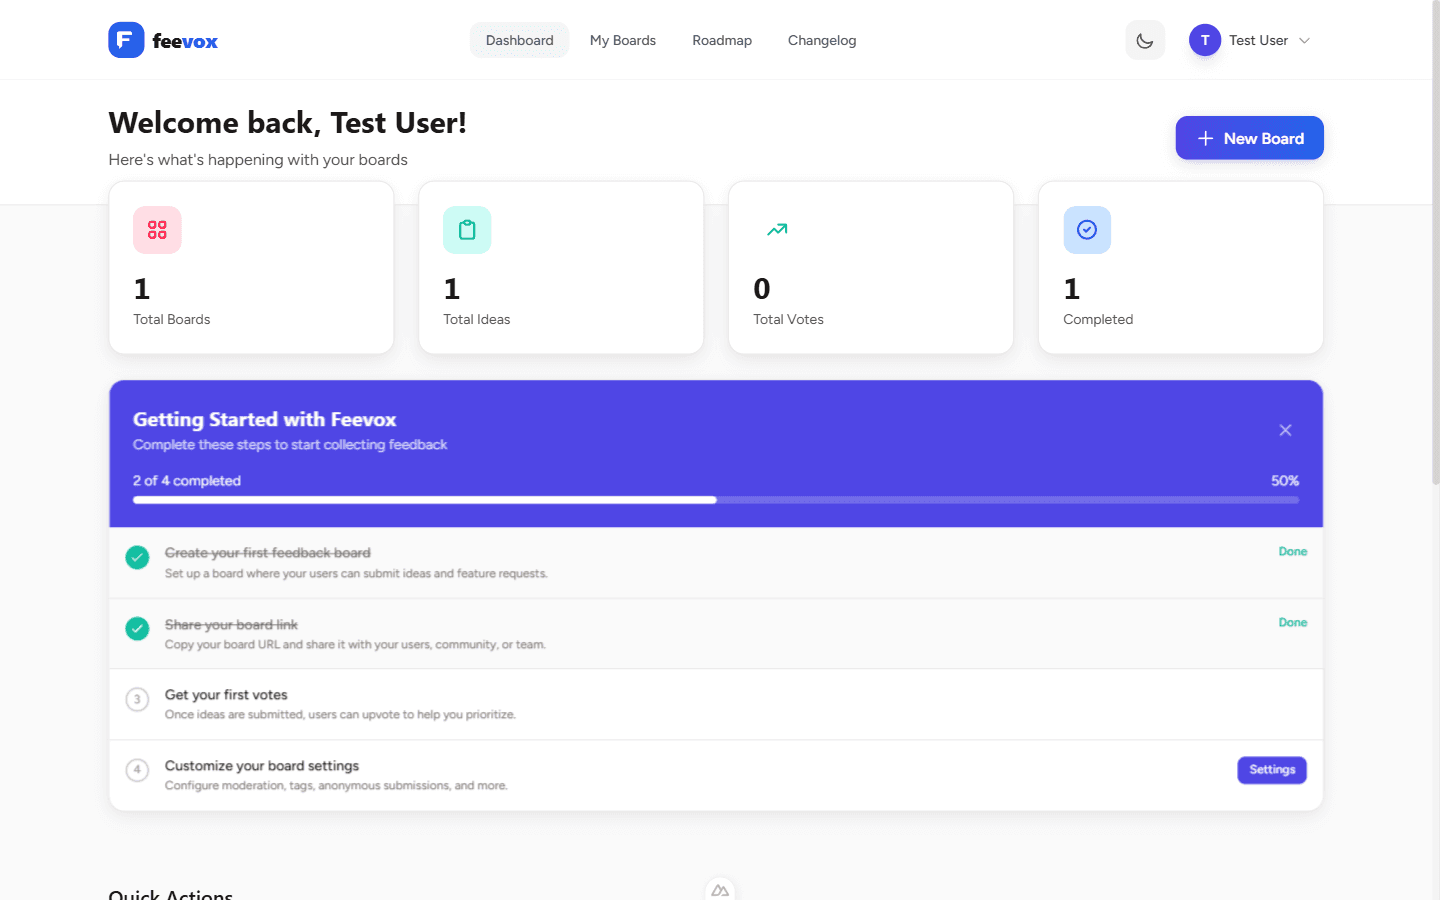Click the 'Total Votes' label

pos(789,320)
